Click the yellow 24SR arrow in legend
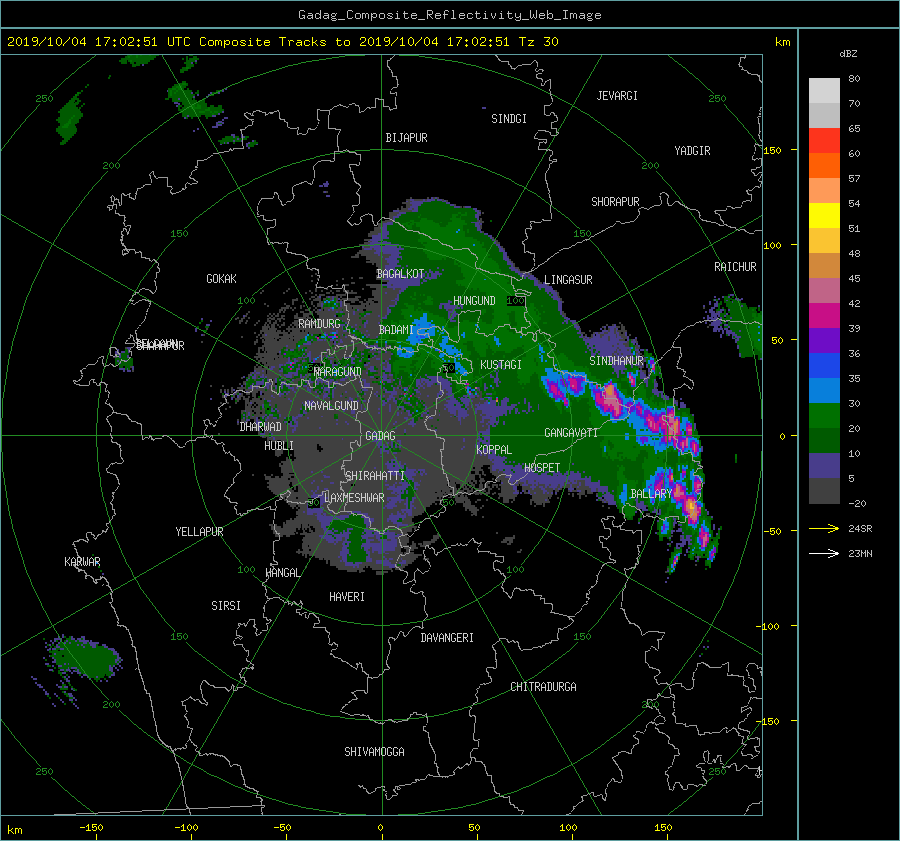900x841 pixels. [x=824, y=529]
